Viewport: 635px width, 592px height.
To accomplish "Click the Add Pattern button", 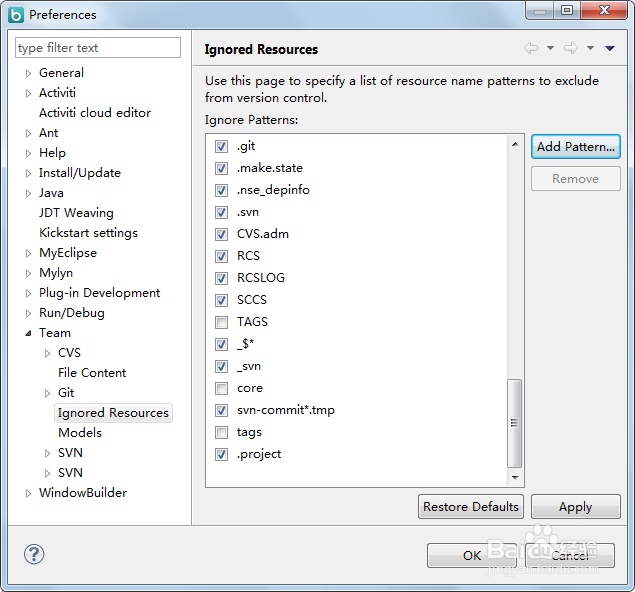I will [x=576, y=146].
